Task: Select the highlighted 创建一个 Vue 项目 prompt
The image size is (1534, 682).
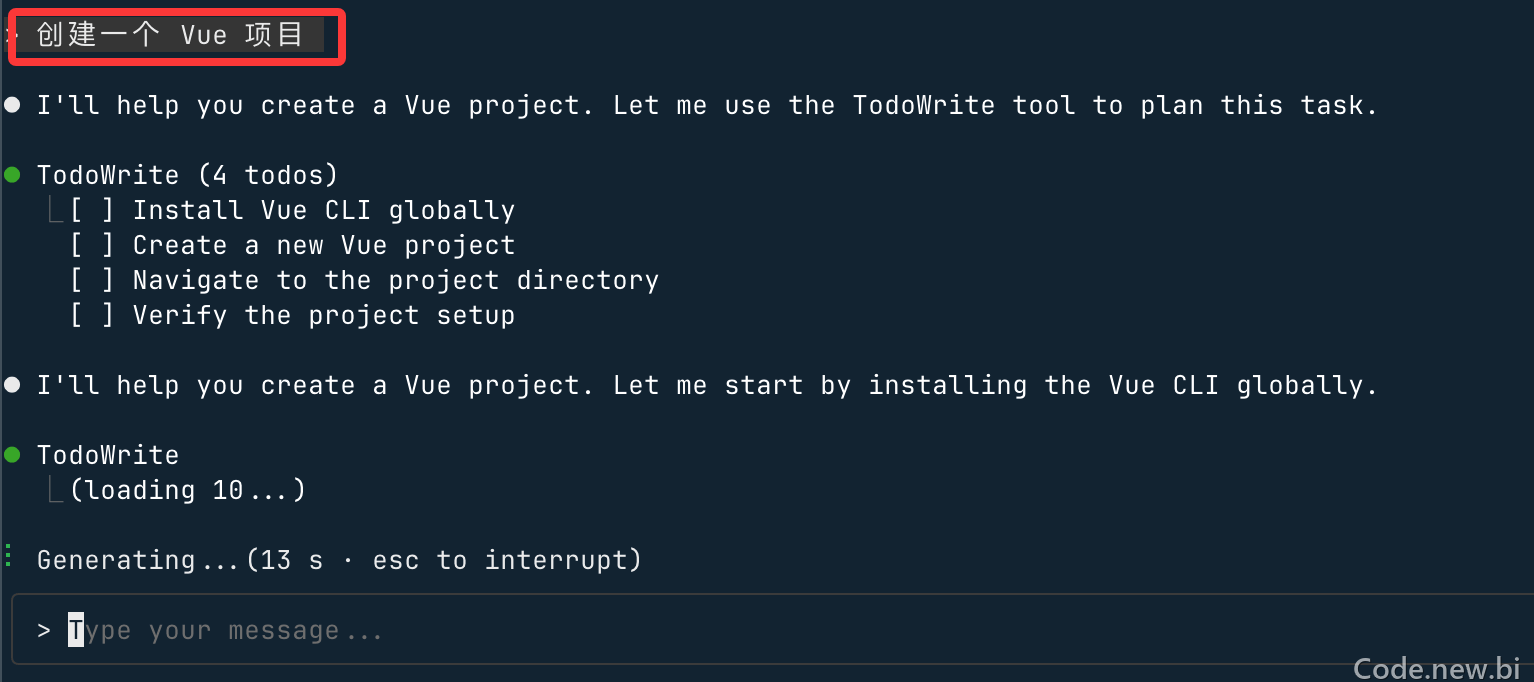Action: click(x=170, y=35)
